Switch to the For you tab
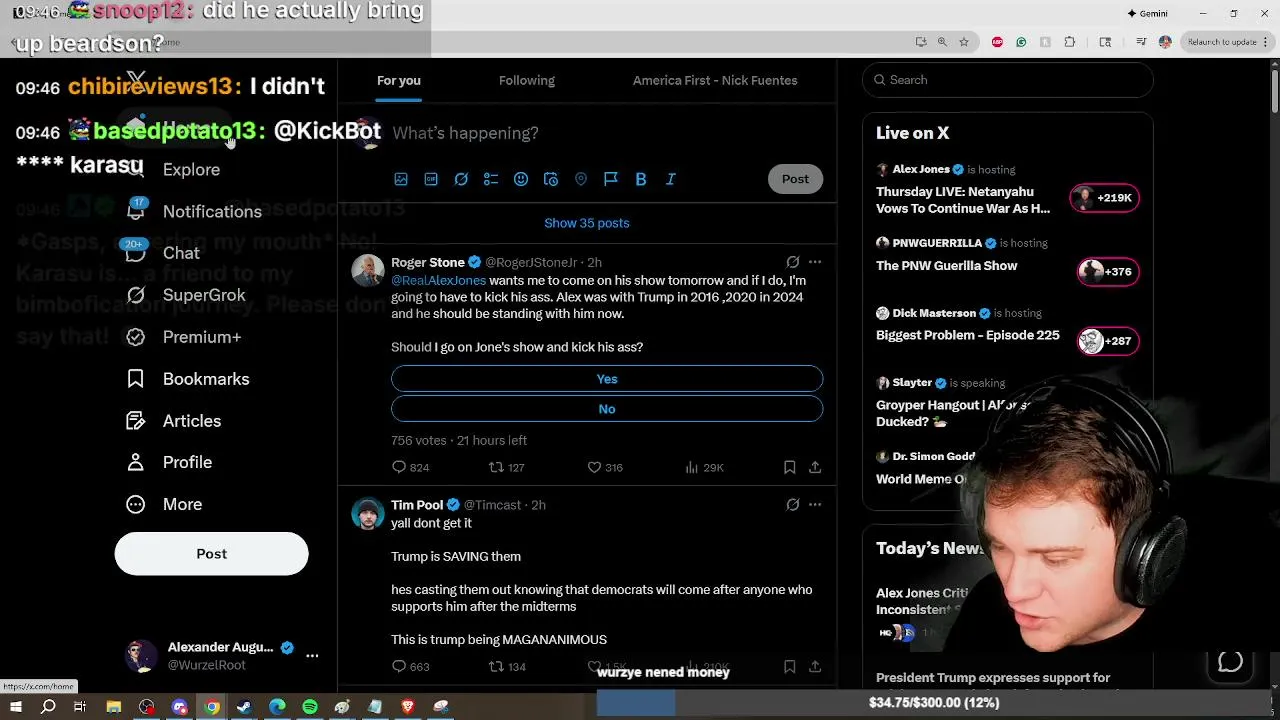Viewport: 1280px width, 720px height. coord(399,81)
